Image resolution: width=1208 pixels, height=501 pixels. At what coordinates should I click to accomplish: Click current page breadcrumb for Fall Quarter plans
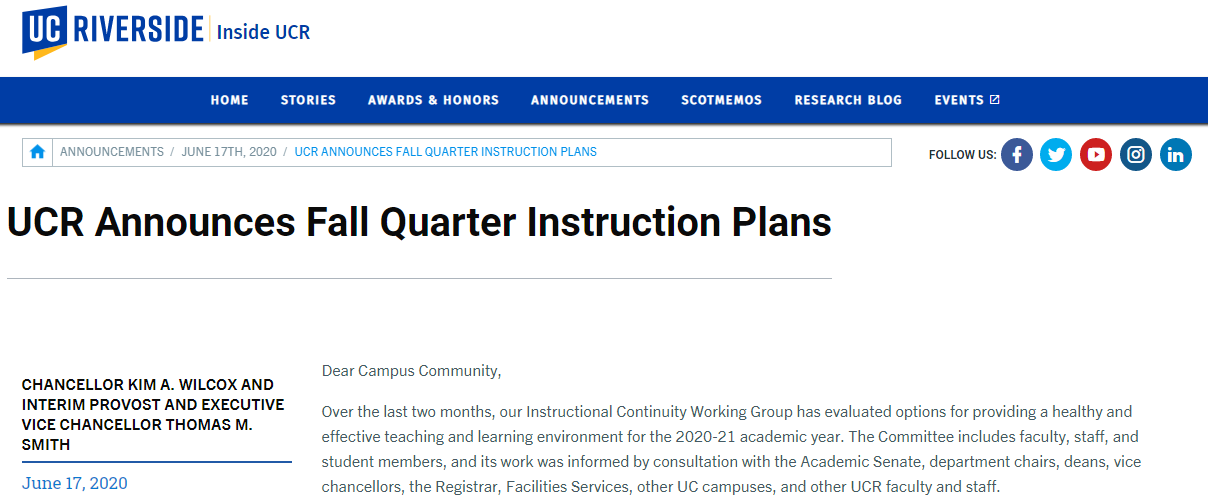[x=445, y=152]
